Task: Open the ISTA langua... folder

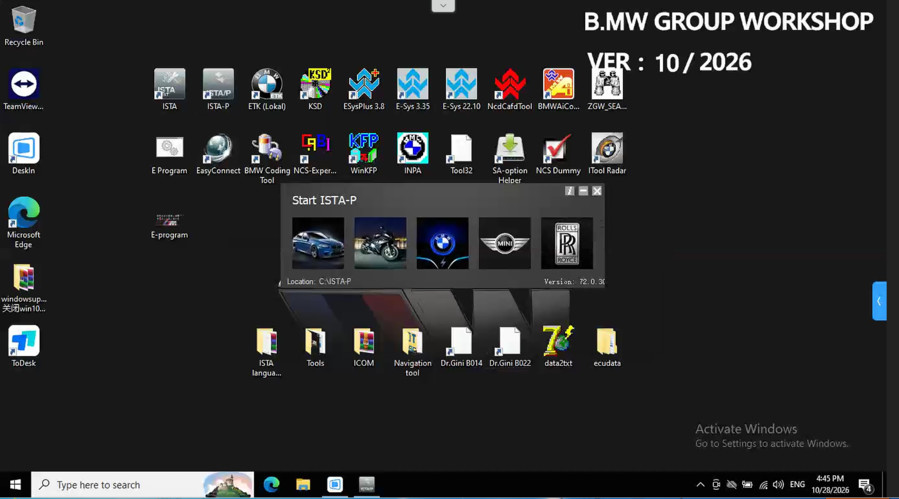Action: [x=267, y=341]
